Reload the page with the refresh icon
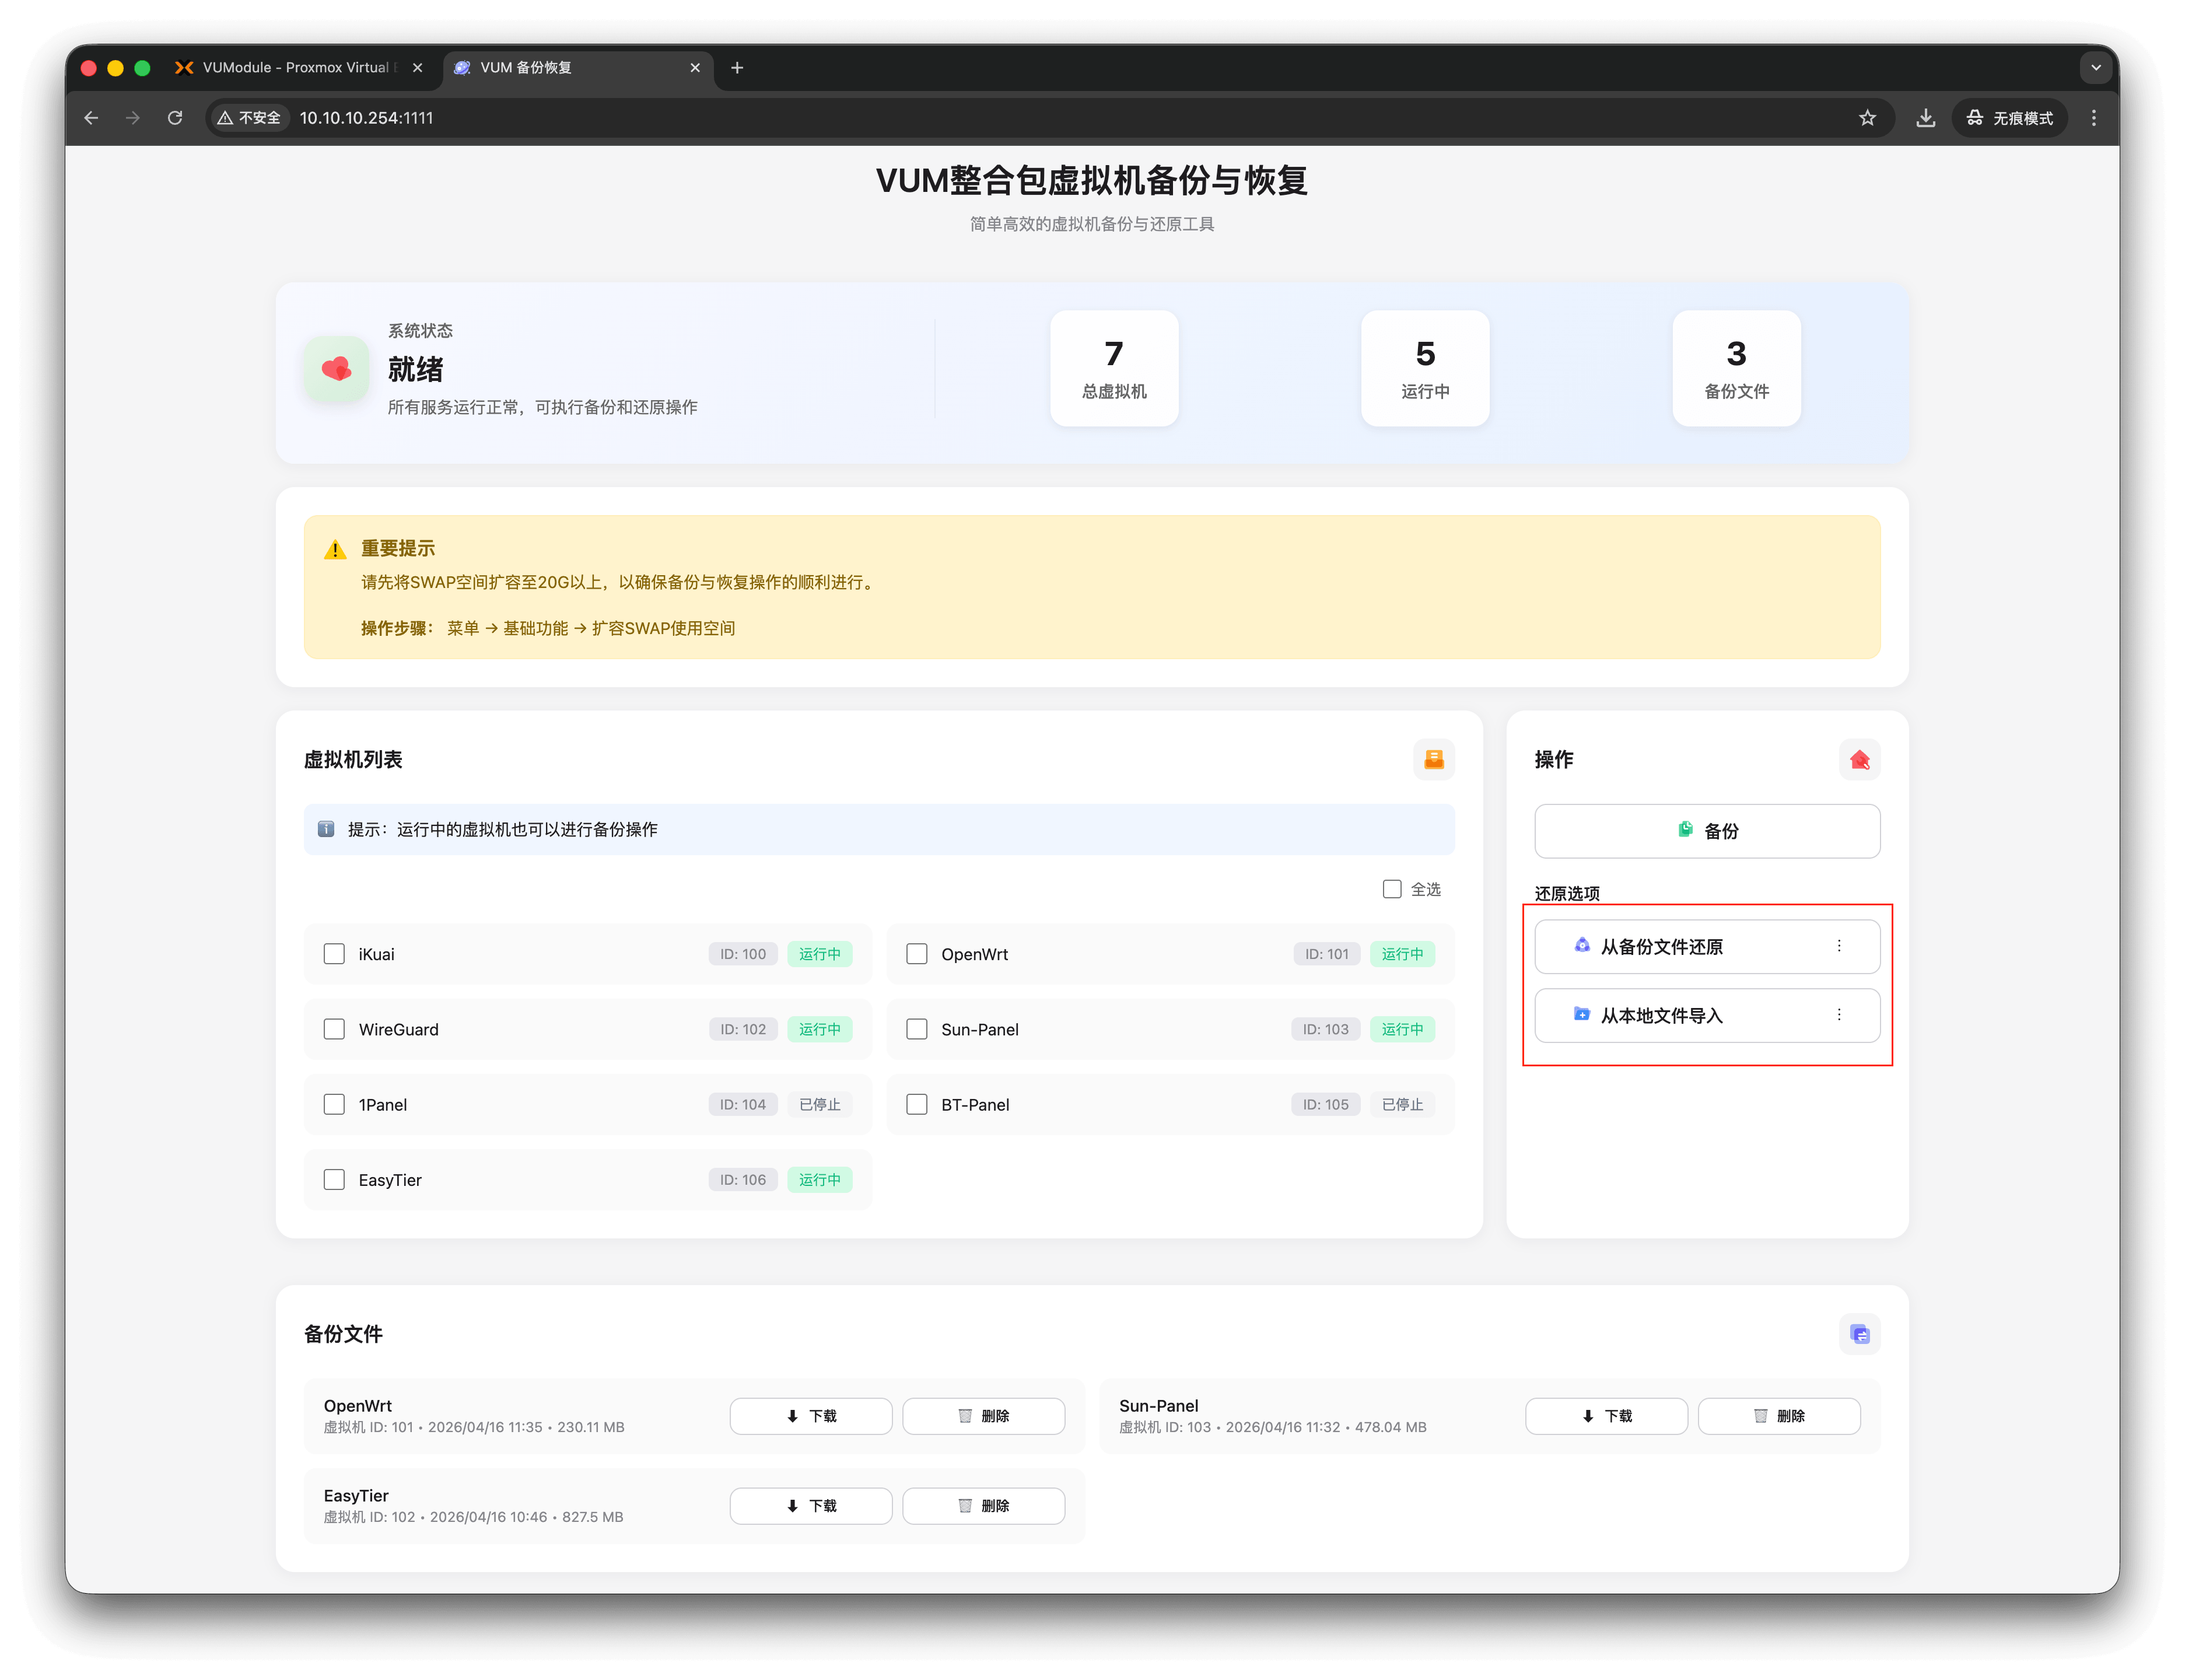The width and height of the screenshot is (2185, 1680). pyautogui.click(x=175, y=118)
